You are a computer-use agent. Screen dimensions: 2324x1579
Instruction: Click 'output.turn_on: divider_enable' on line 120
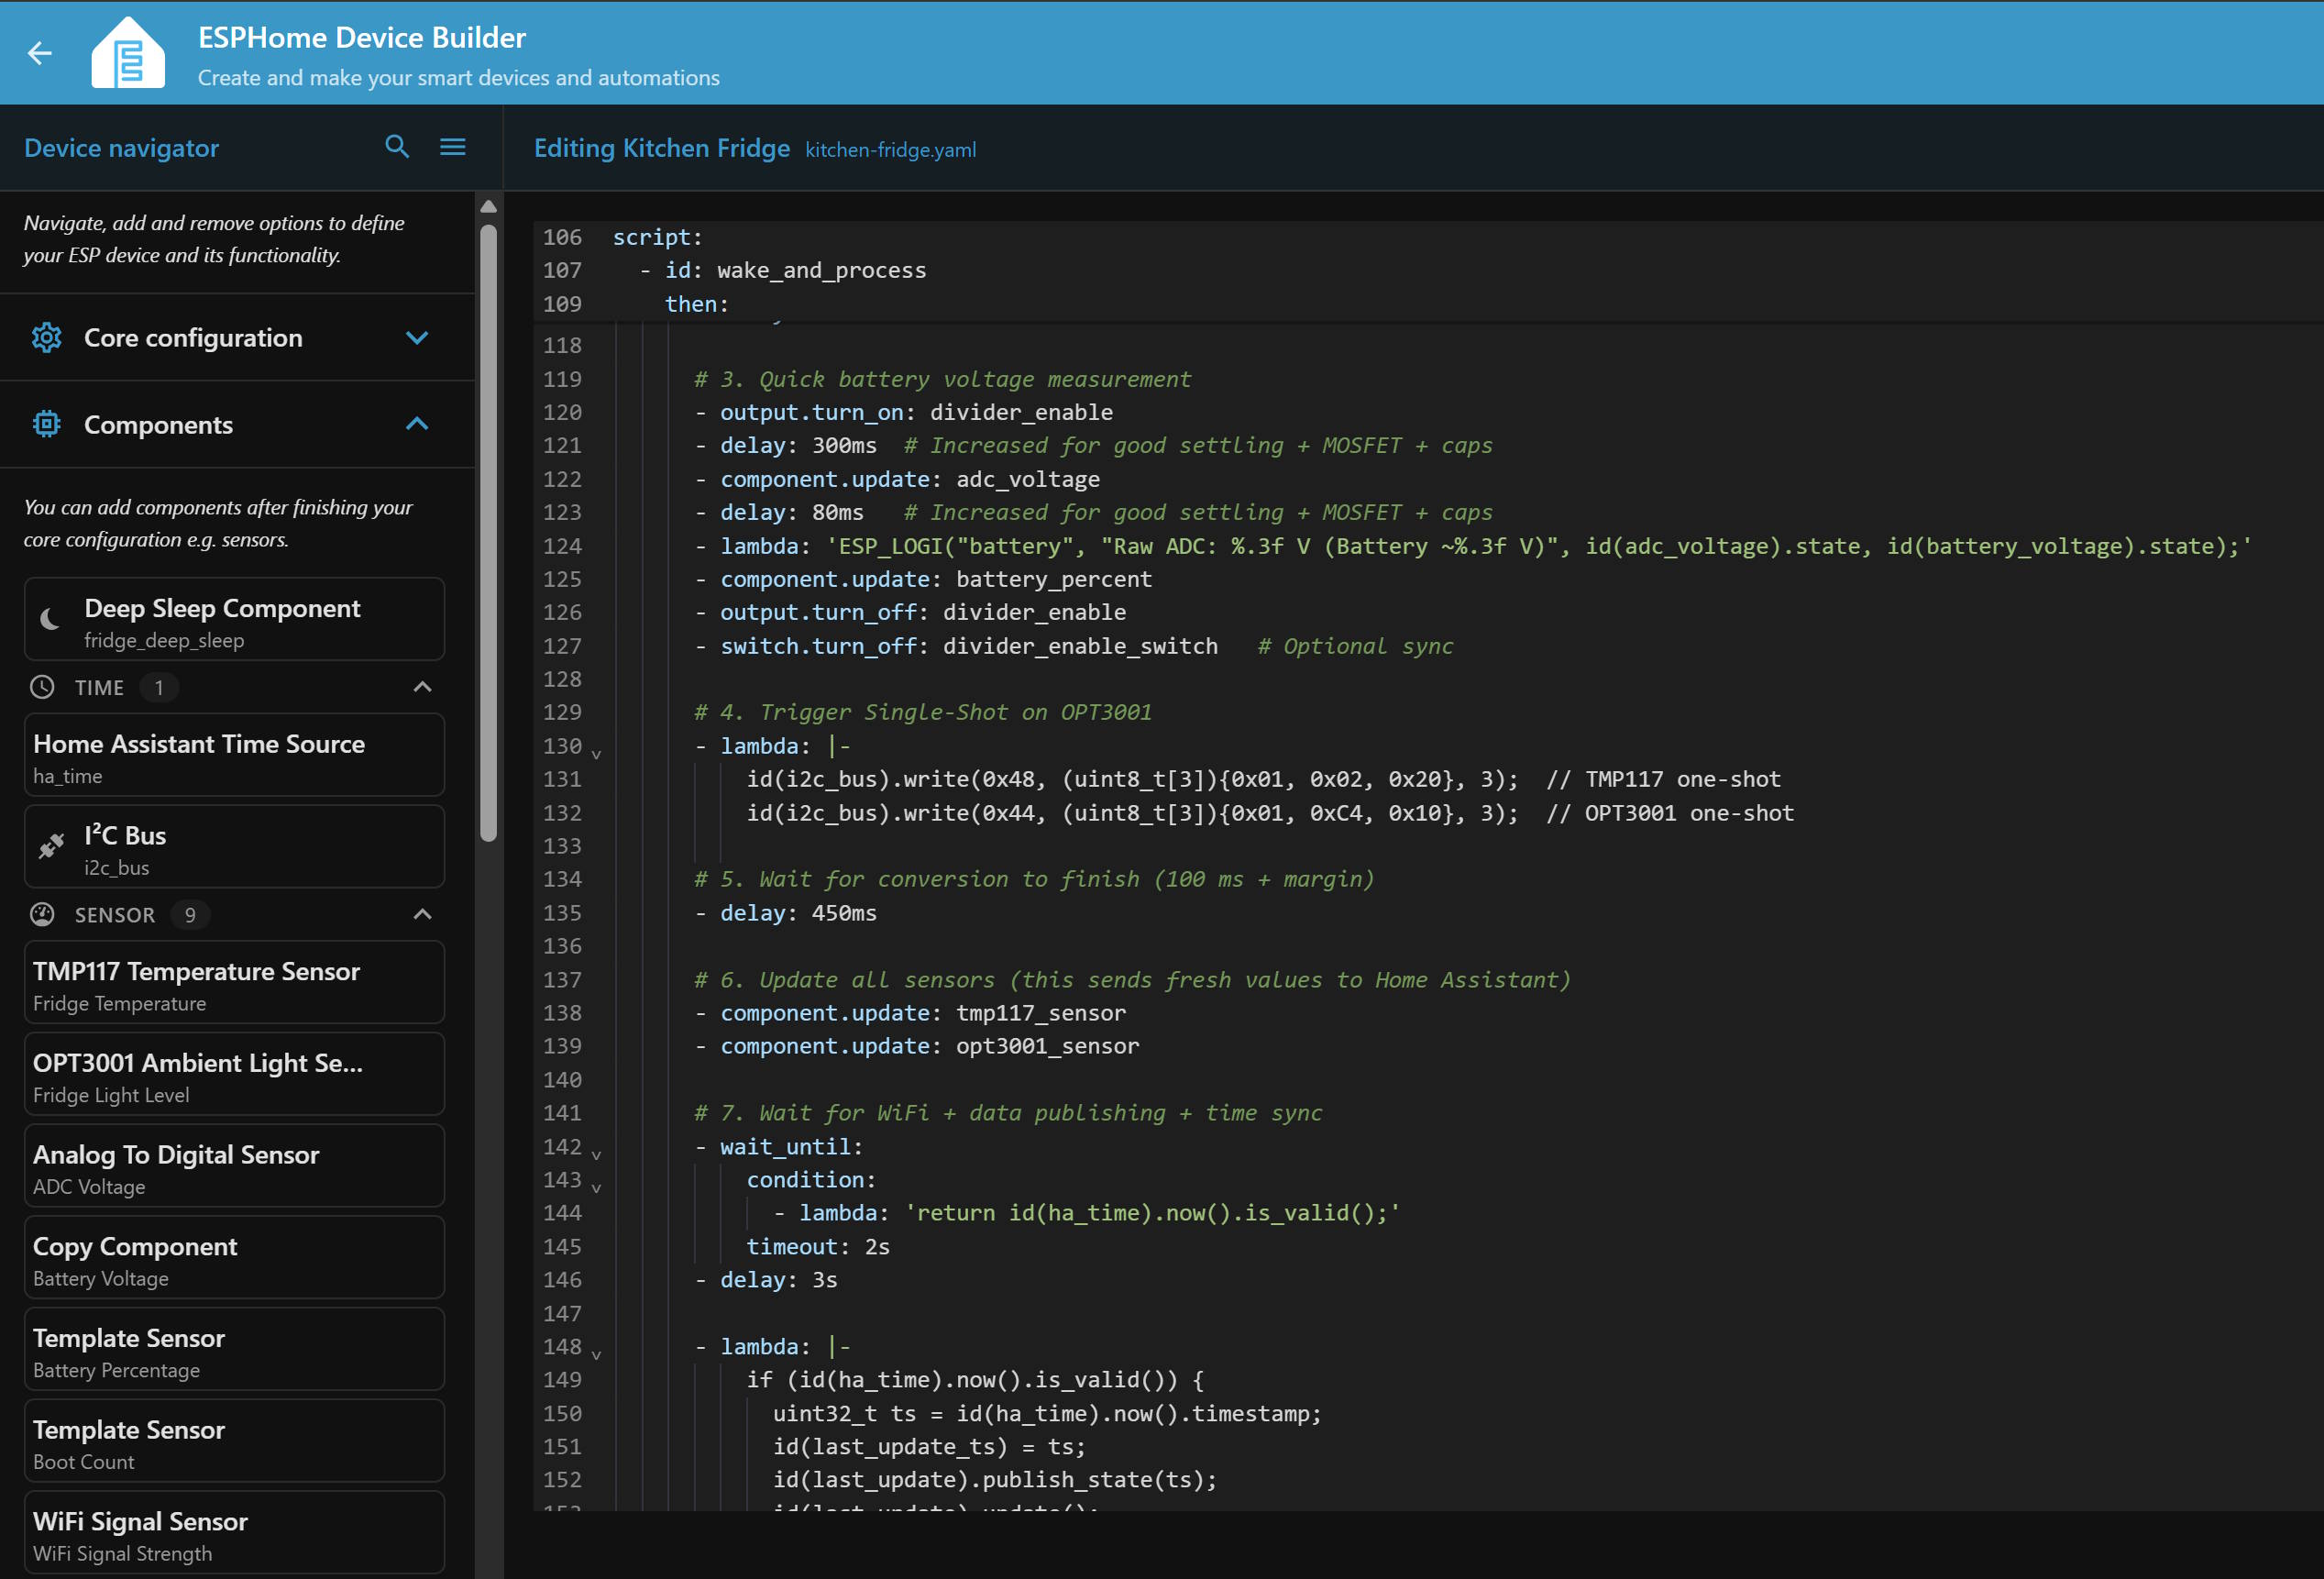916,412
